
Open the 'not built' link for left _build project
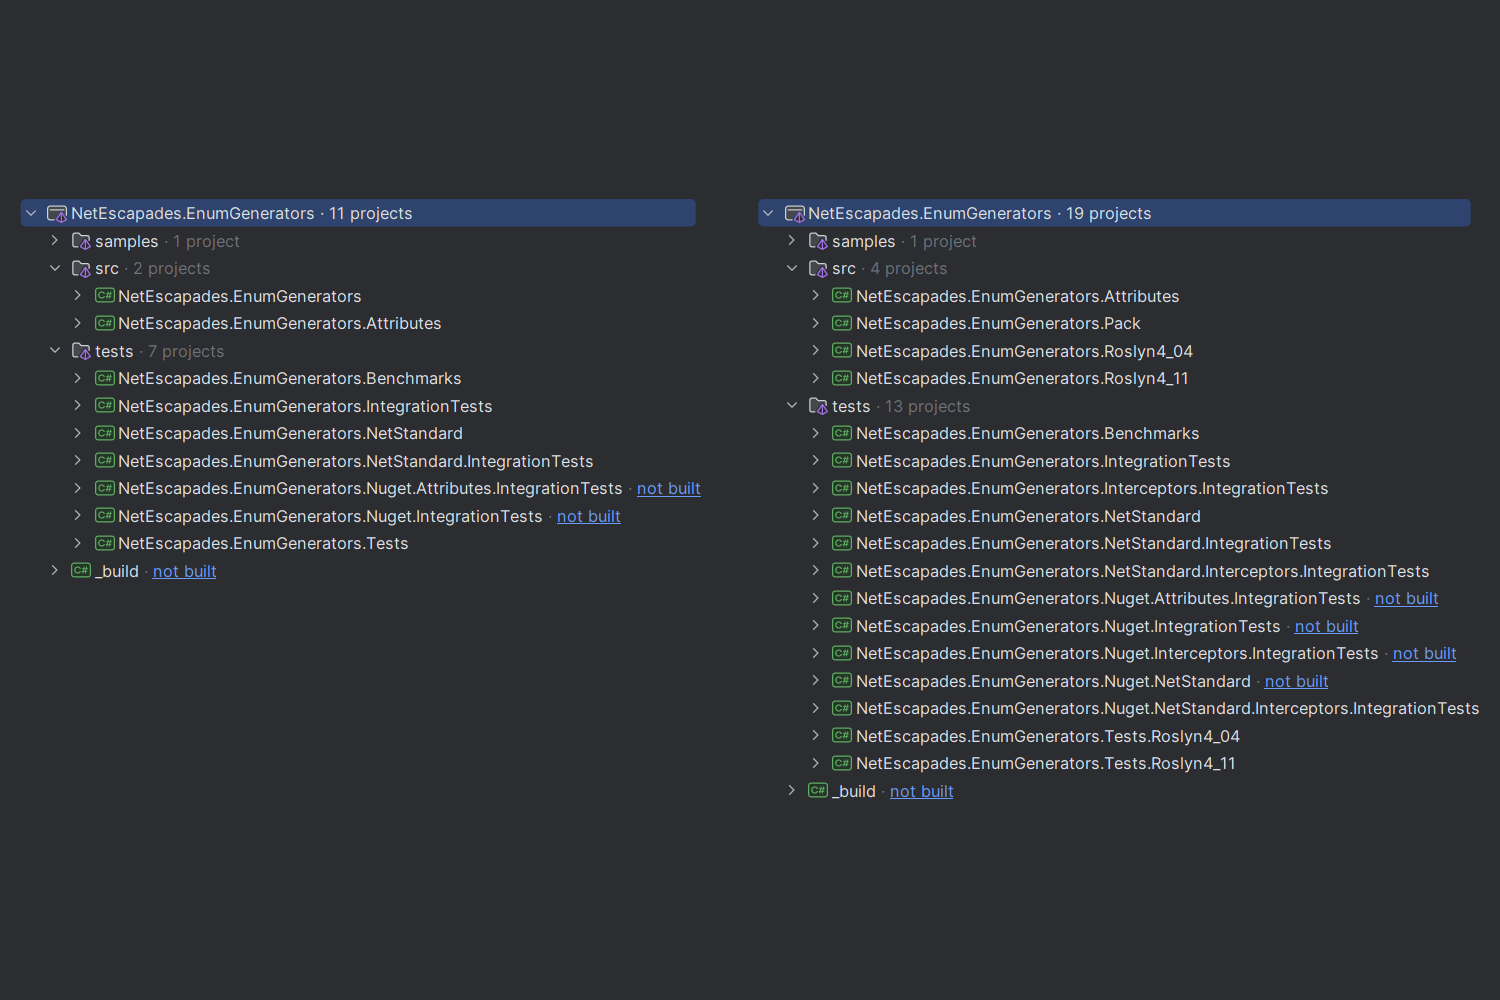pos(184,570)
